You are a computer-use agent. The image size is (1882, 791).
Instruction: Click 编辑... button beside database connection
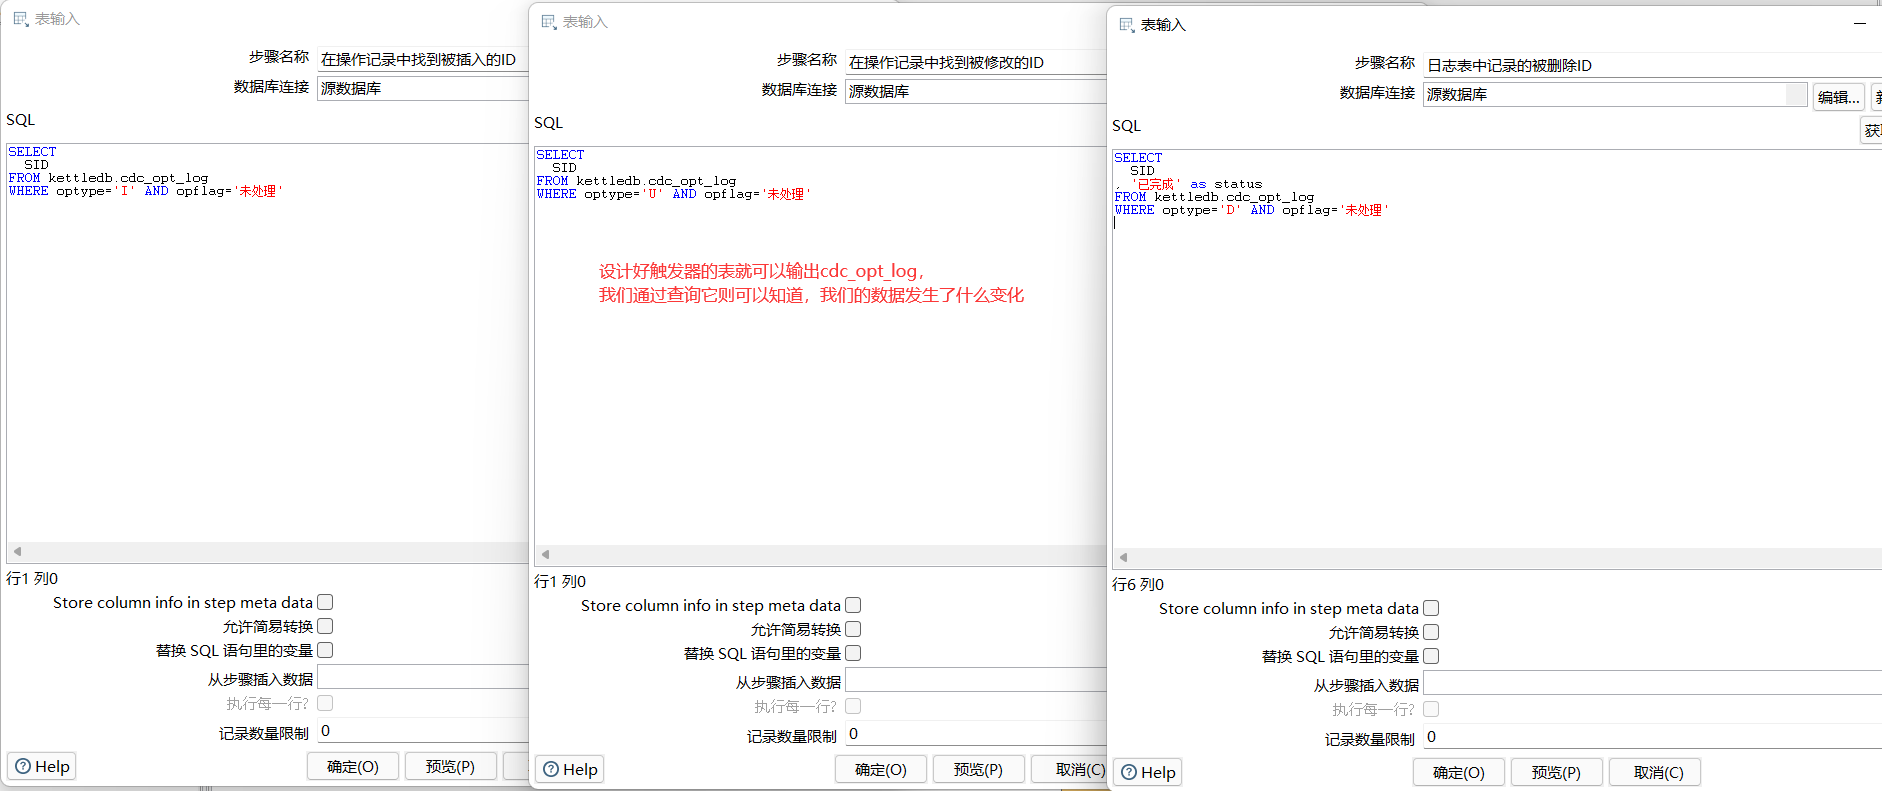pyautogui.click(x=1839, y=97)
